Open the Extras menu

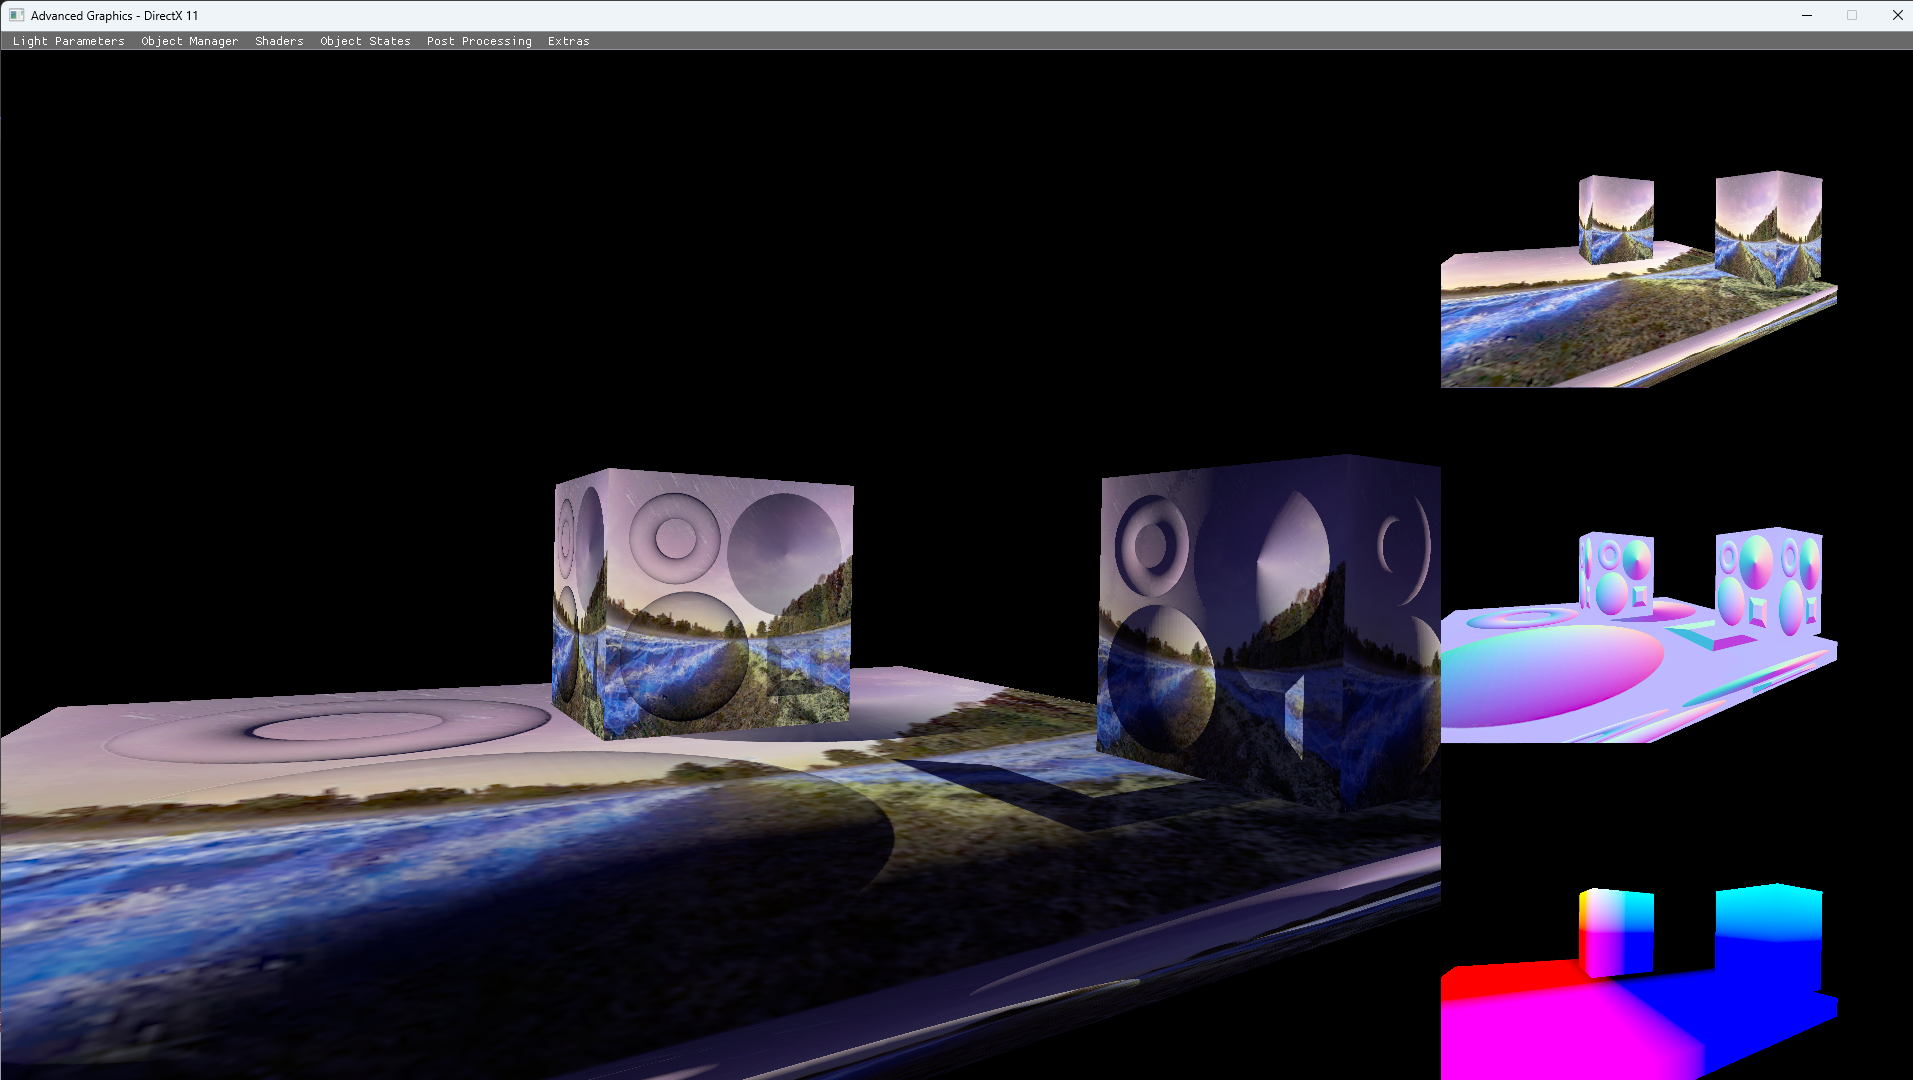pos(568,41)
